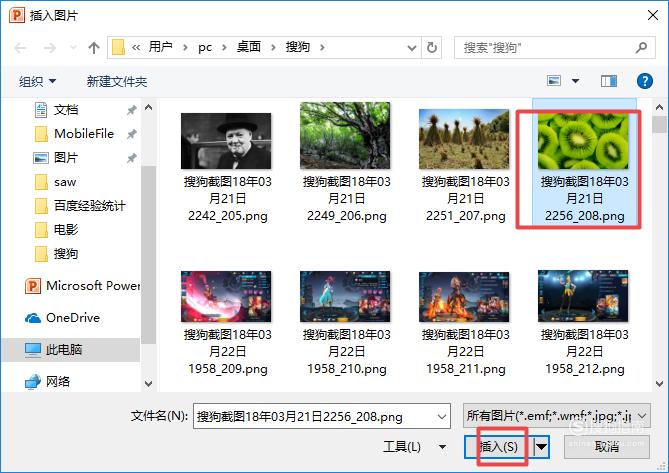This screenshot has height=473, width=669.
Task: Open the saw folder in sidebar
Action: (x=55, y=182)
